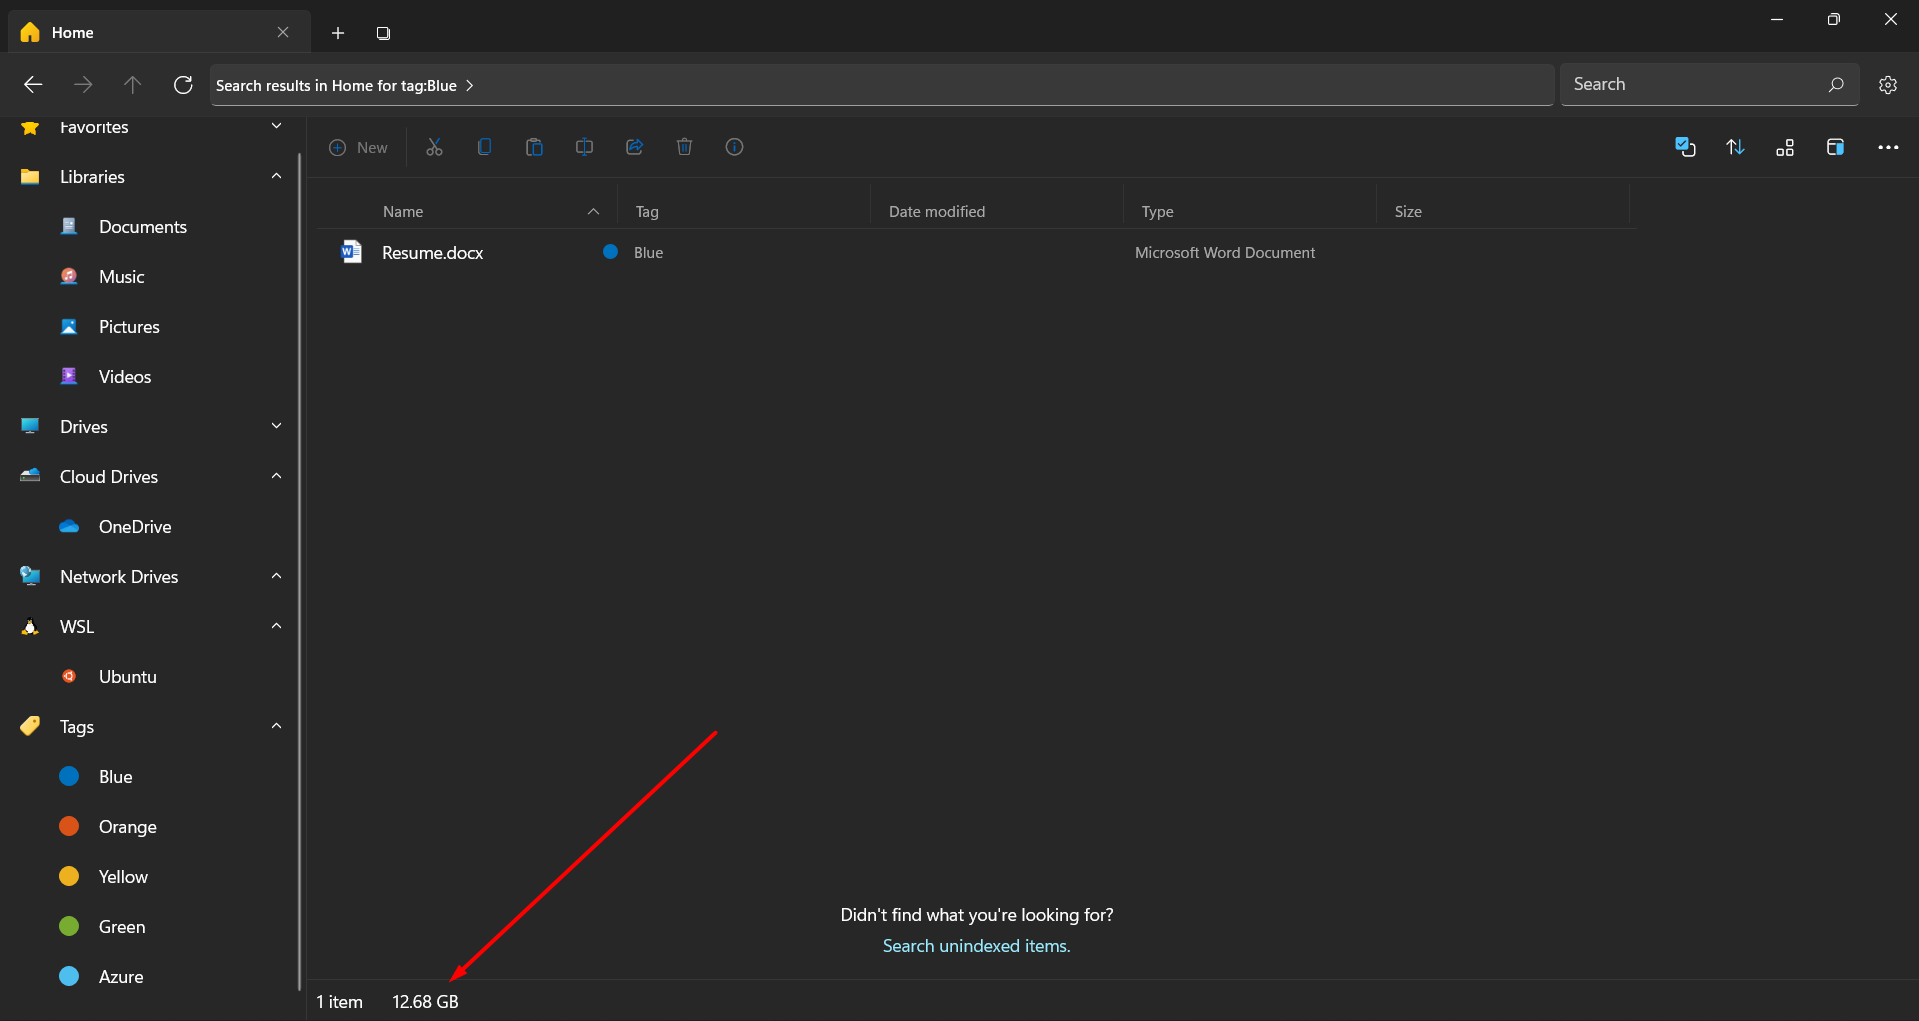1919x1021 pixels.
Task: Rename the file using the Rename icon
Action: pos(584,147)
